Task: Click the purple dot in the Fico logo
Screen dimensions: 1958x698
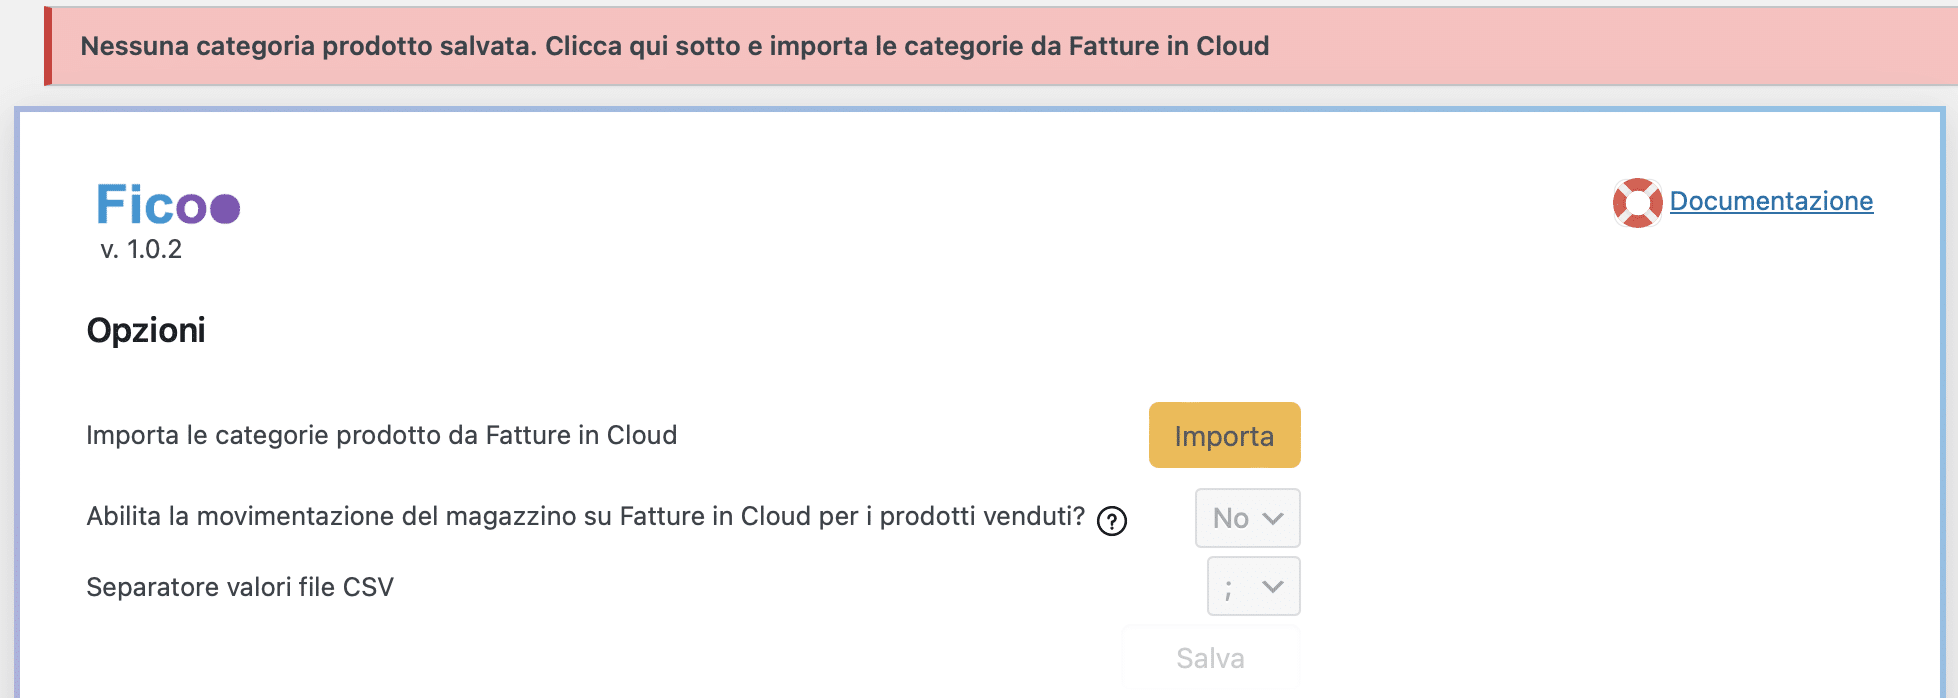Action: [225, 208]
